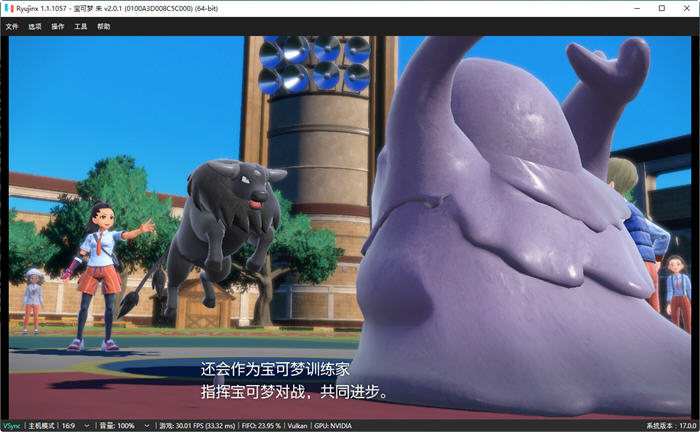Screen dimensions: 700x432
Task: Click the 音量 100% volume label
Action: (x=117, y=426)
